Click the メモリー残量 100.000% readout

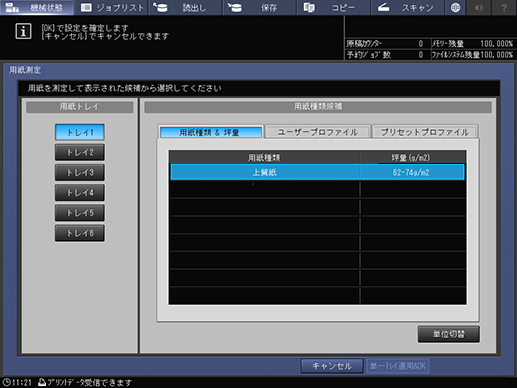click(x=472, y=44)
